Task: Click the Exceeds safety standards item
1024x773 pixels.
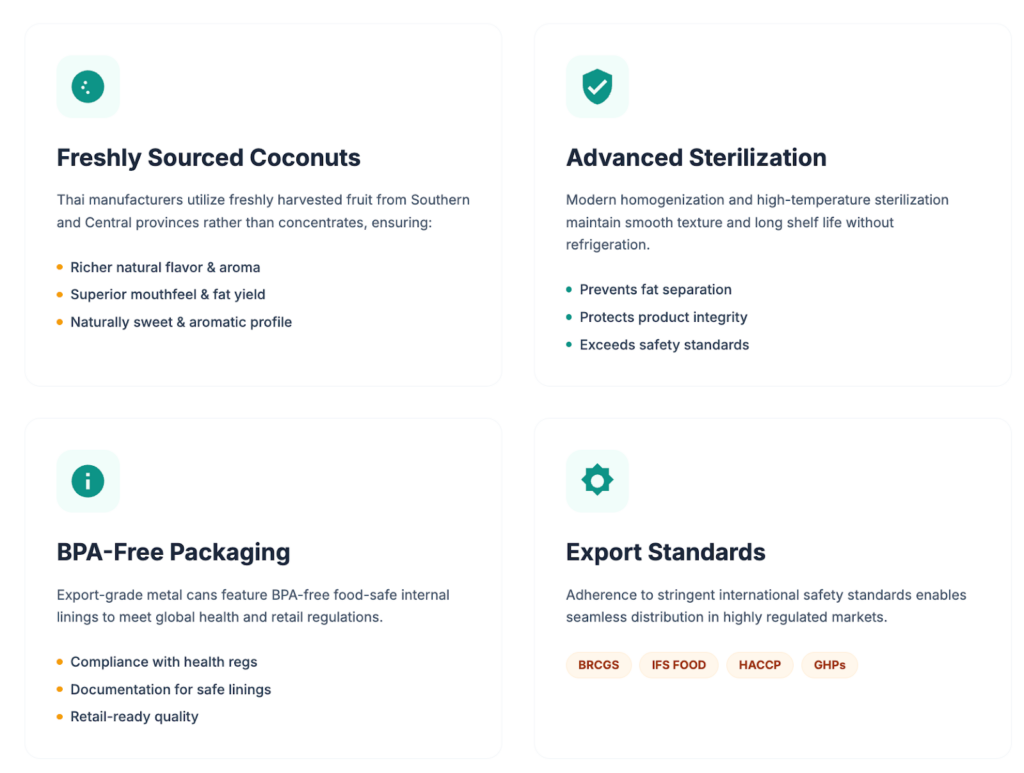Action: [x=664, y=345]
